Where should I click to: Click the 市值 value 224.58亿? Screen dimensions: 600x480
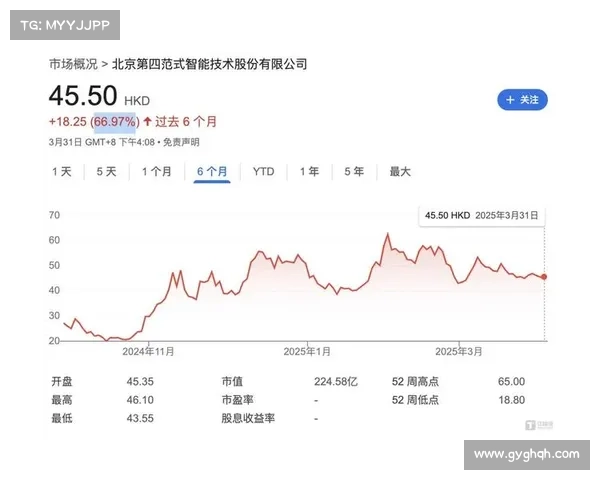(336, 382)
